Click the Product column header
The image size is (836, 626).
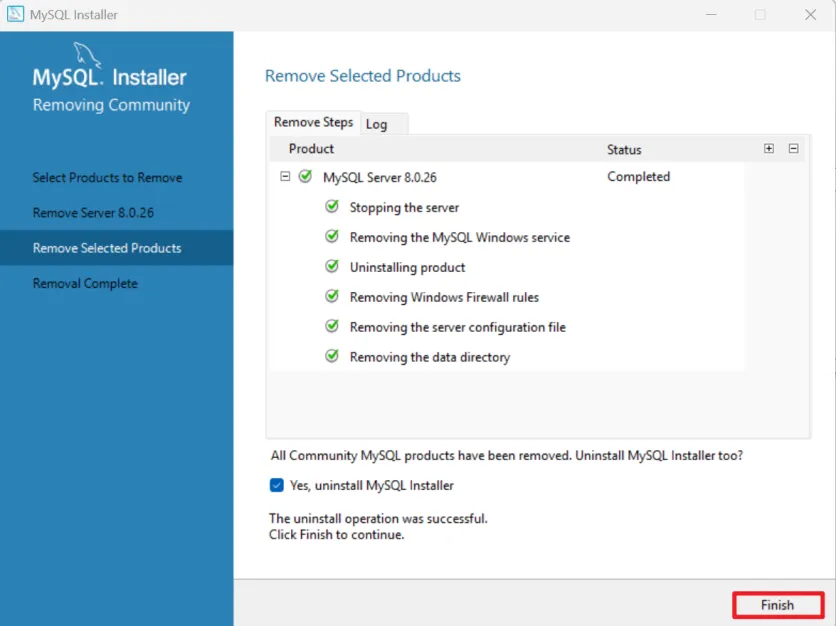coord(311,149)
